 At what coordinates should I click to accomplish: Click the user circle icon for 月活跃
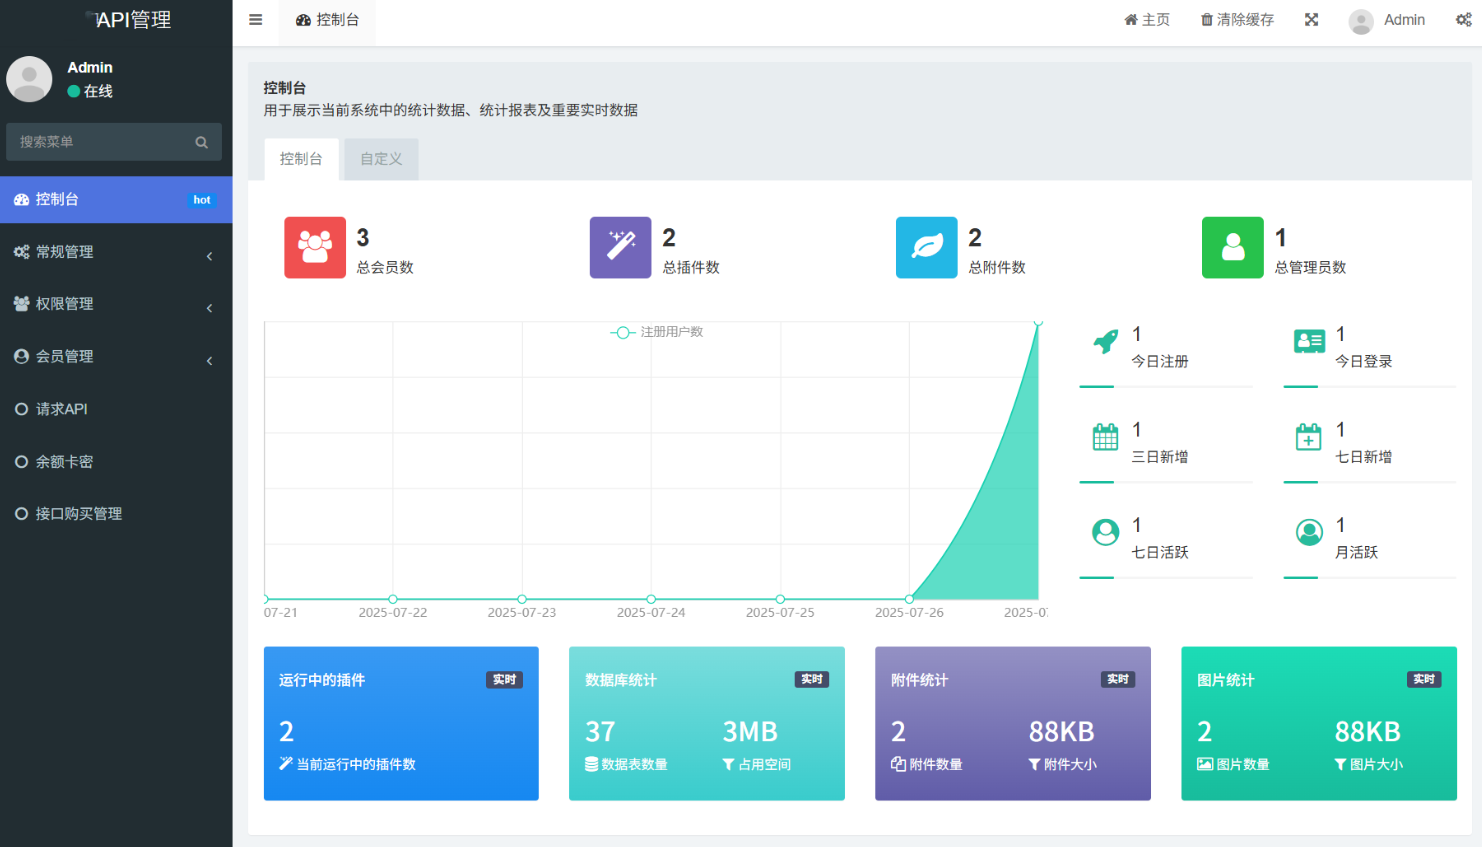[1309, 532]
